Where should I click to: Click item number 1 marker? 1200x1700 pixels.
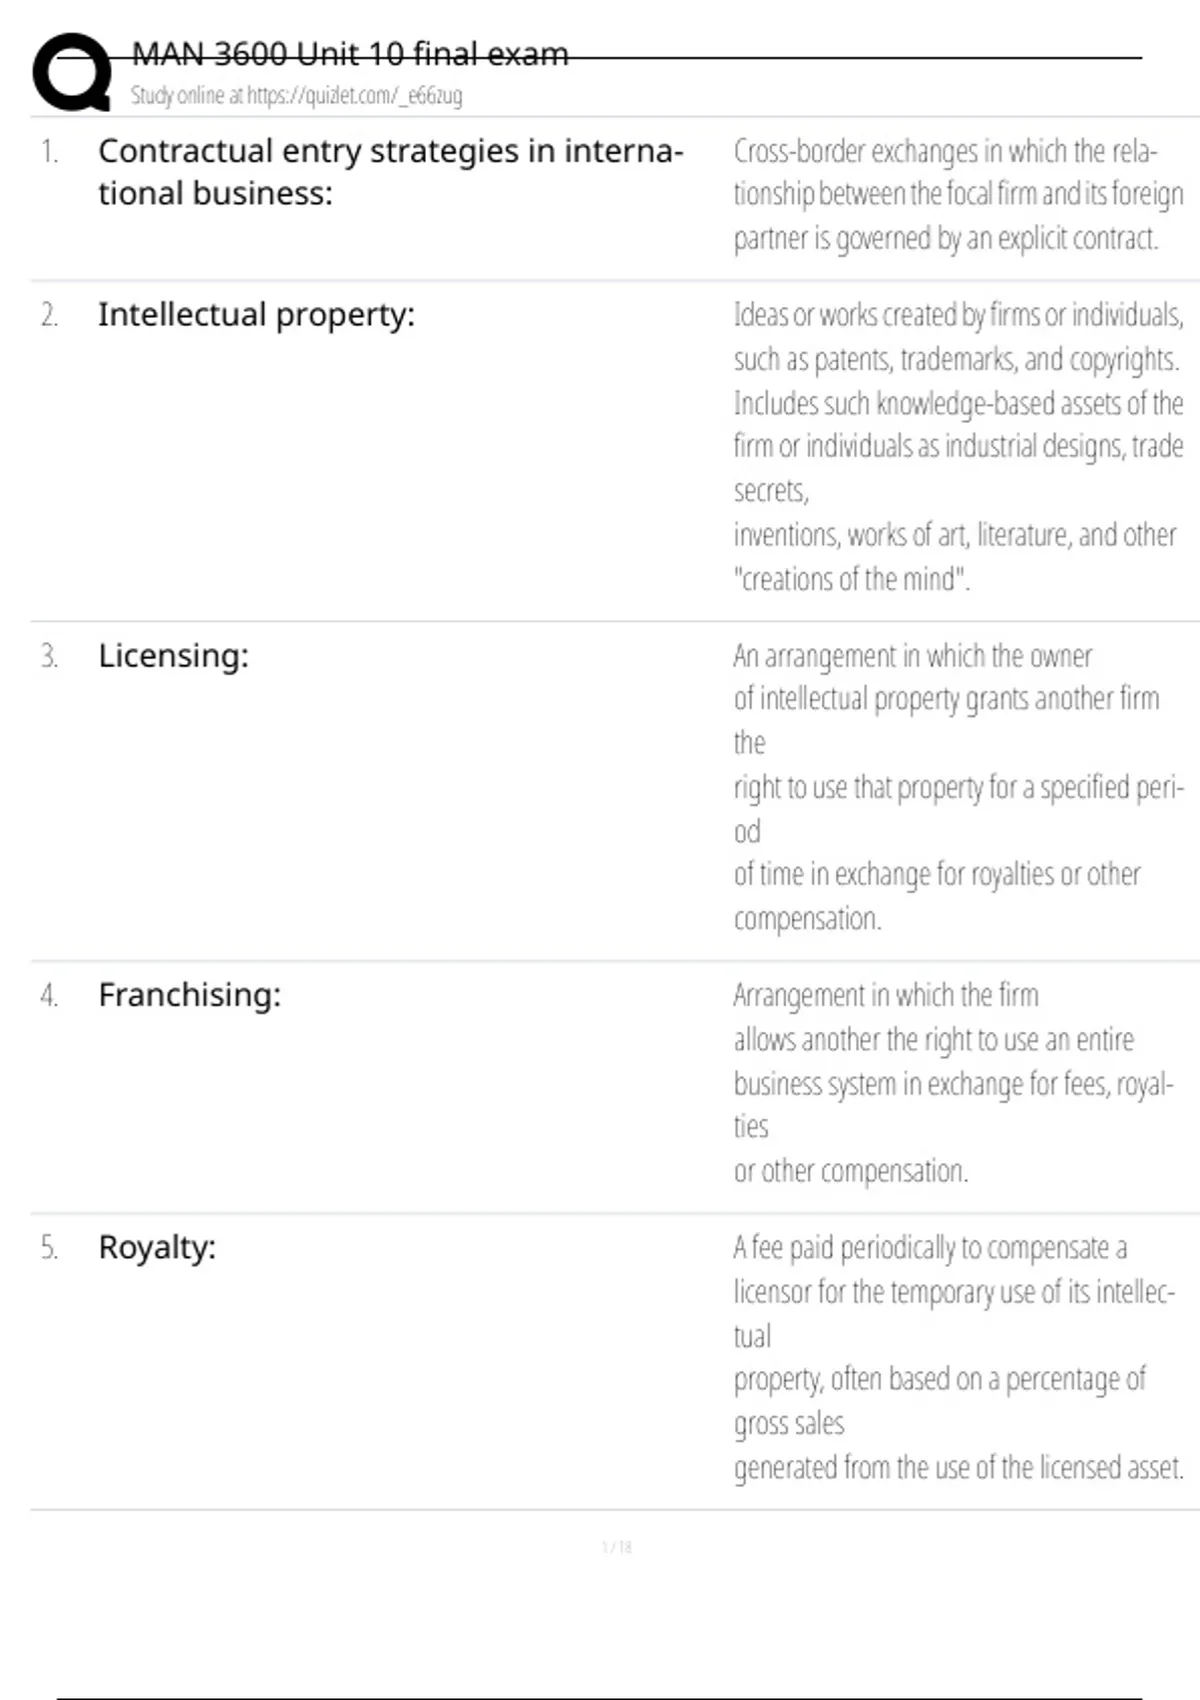(49, 152)
